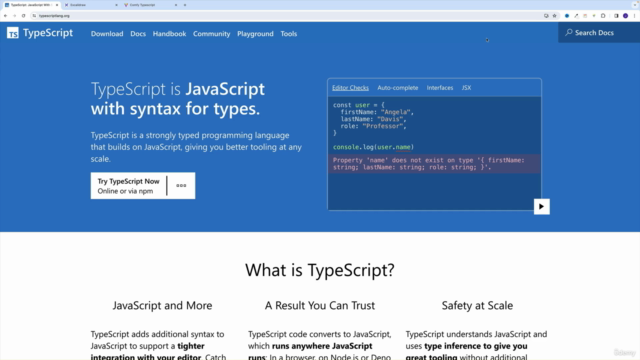640x360 pixels.
Task: Open the Download nav link
Action: 107,34
